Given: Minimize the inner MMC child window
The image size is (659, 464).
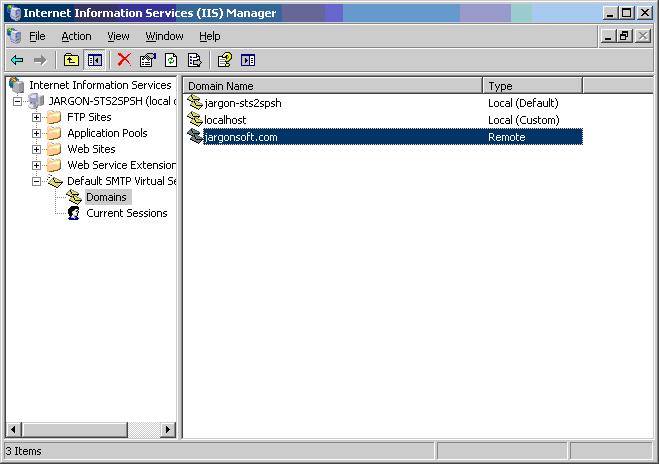Looking at the screenshot, I should tap(607, 37).
